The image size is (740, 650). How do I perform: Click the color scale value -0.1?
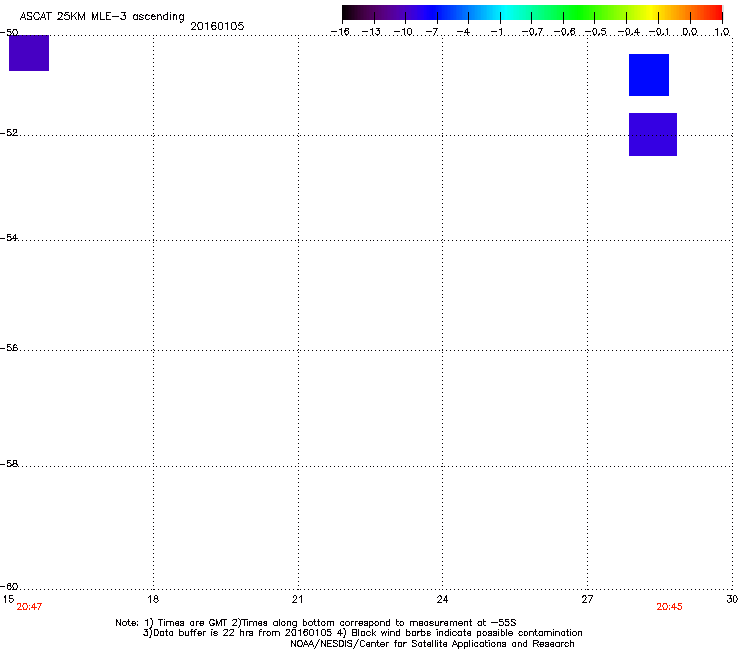pyautogui.click(x=659, y=32)
